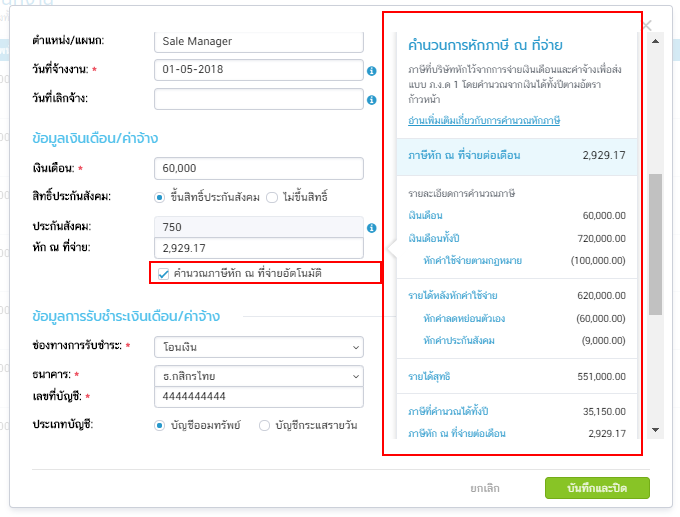Click the ยกเลิก cancel button
Viewport: 680px width, 517px height.
click(485, 488)
